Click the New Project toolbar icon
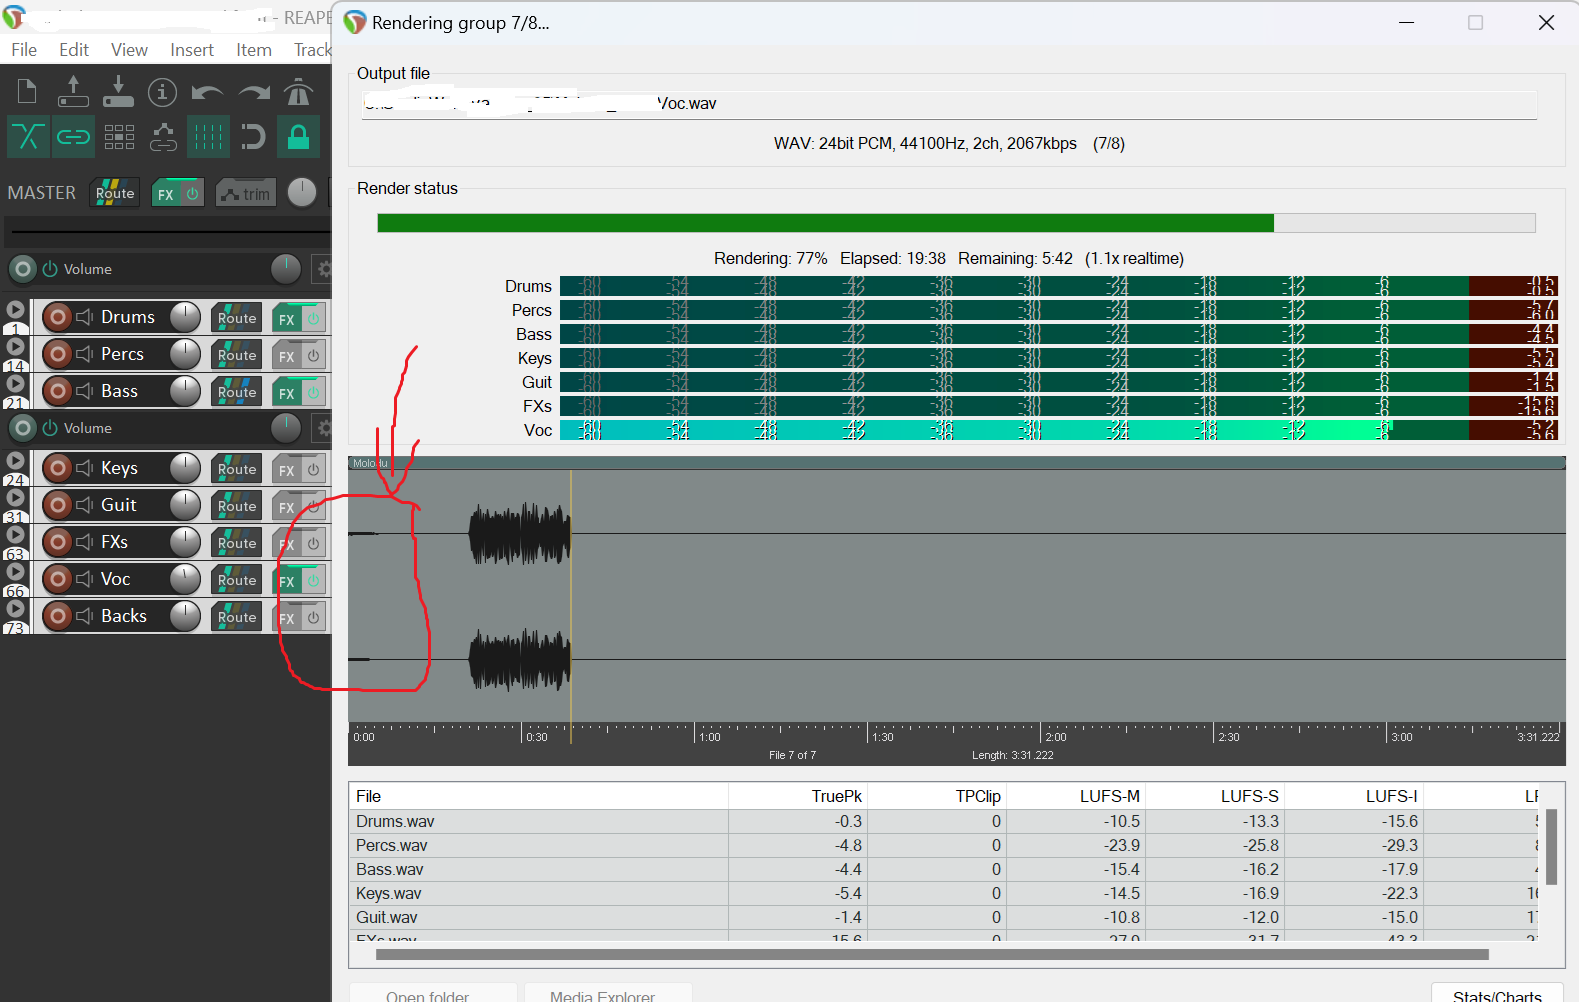 27,92
